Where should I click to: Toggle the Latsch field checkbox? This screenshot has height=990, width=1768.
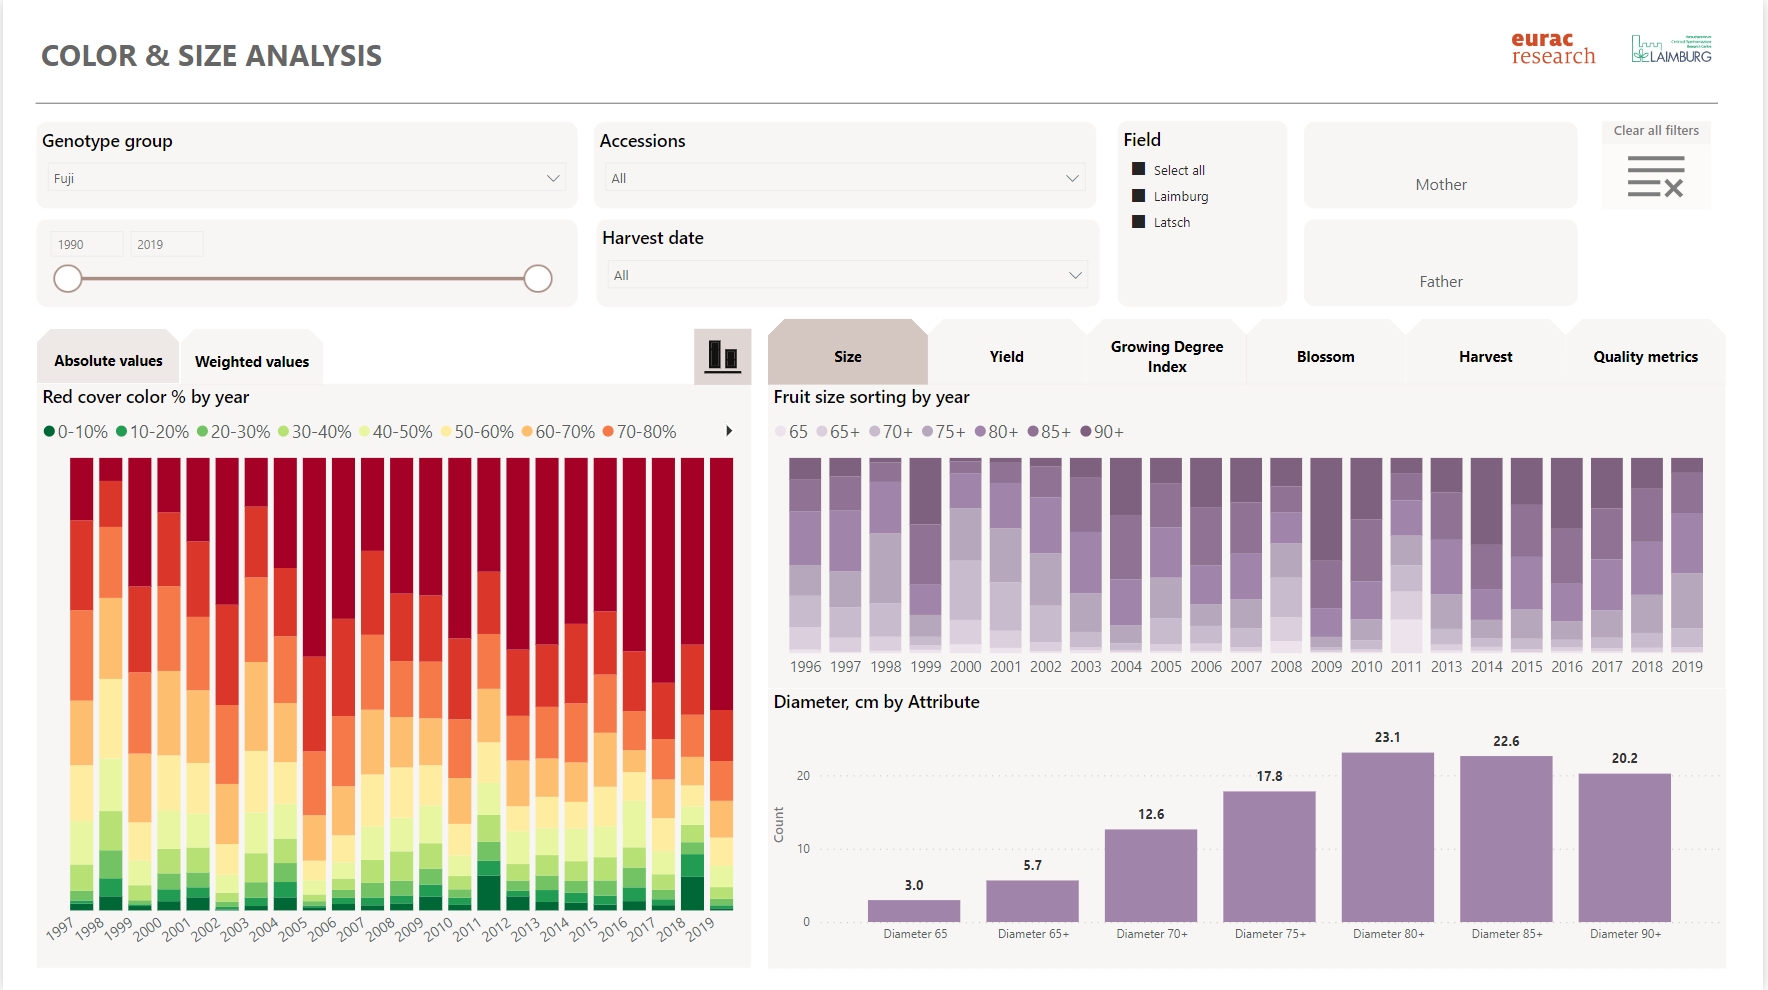click(1138, 222)
